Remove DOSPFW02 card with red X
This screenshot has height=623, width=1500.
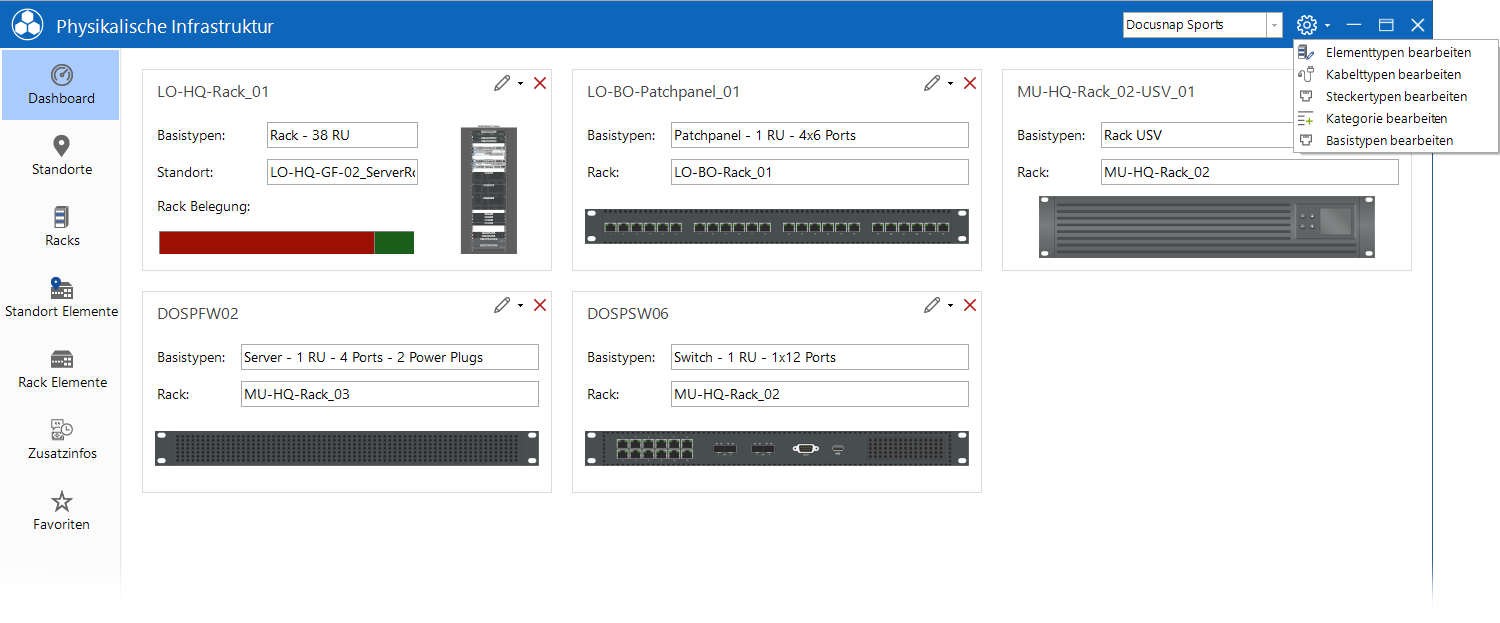(x=540, y=305)
